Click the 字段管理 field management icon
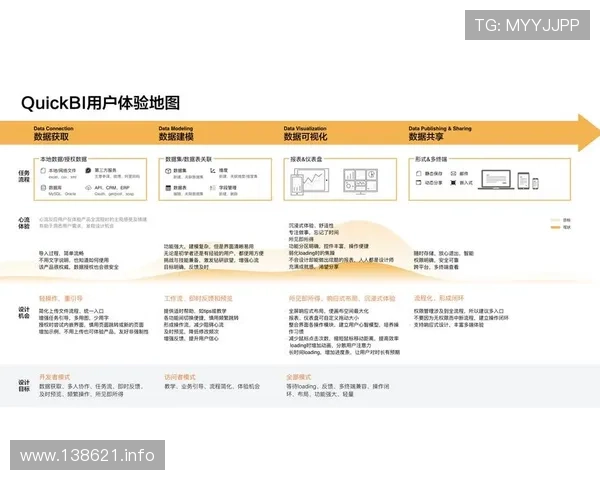600x480 pixels. (213, 188)
